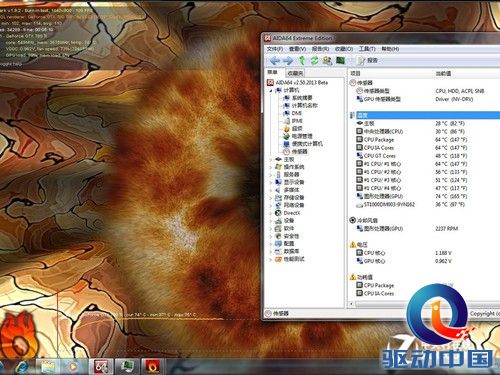Switch to the 收藏夹 favorites tab

(x=295, y=73)
